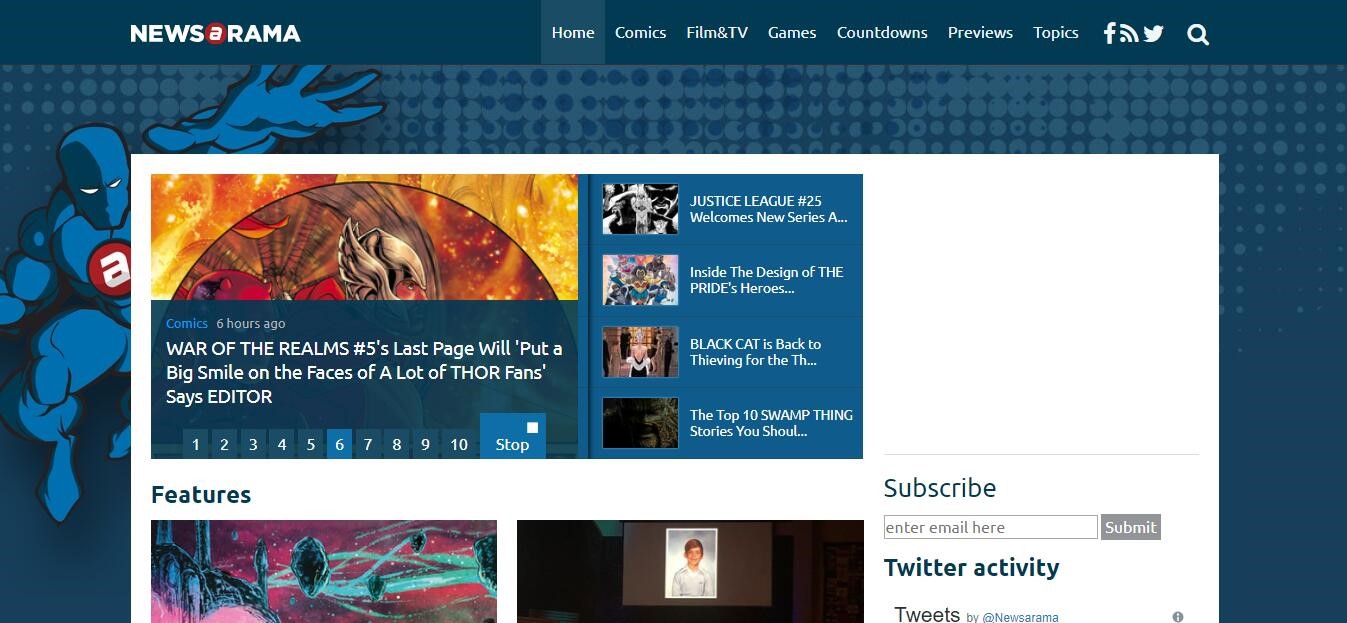1347x623 pixels.
Task: Jump to slide 5
Action: [x=311, y=444]
